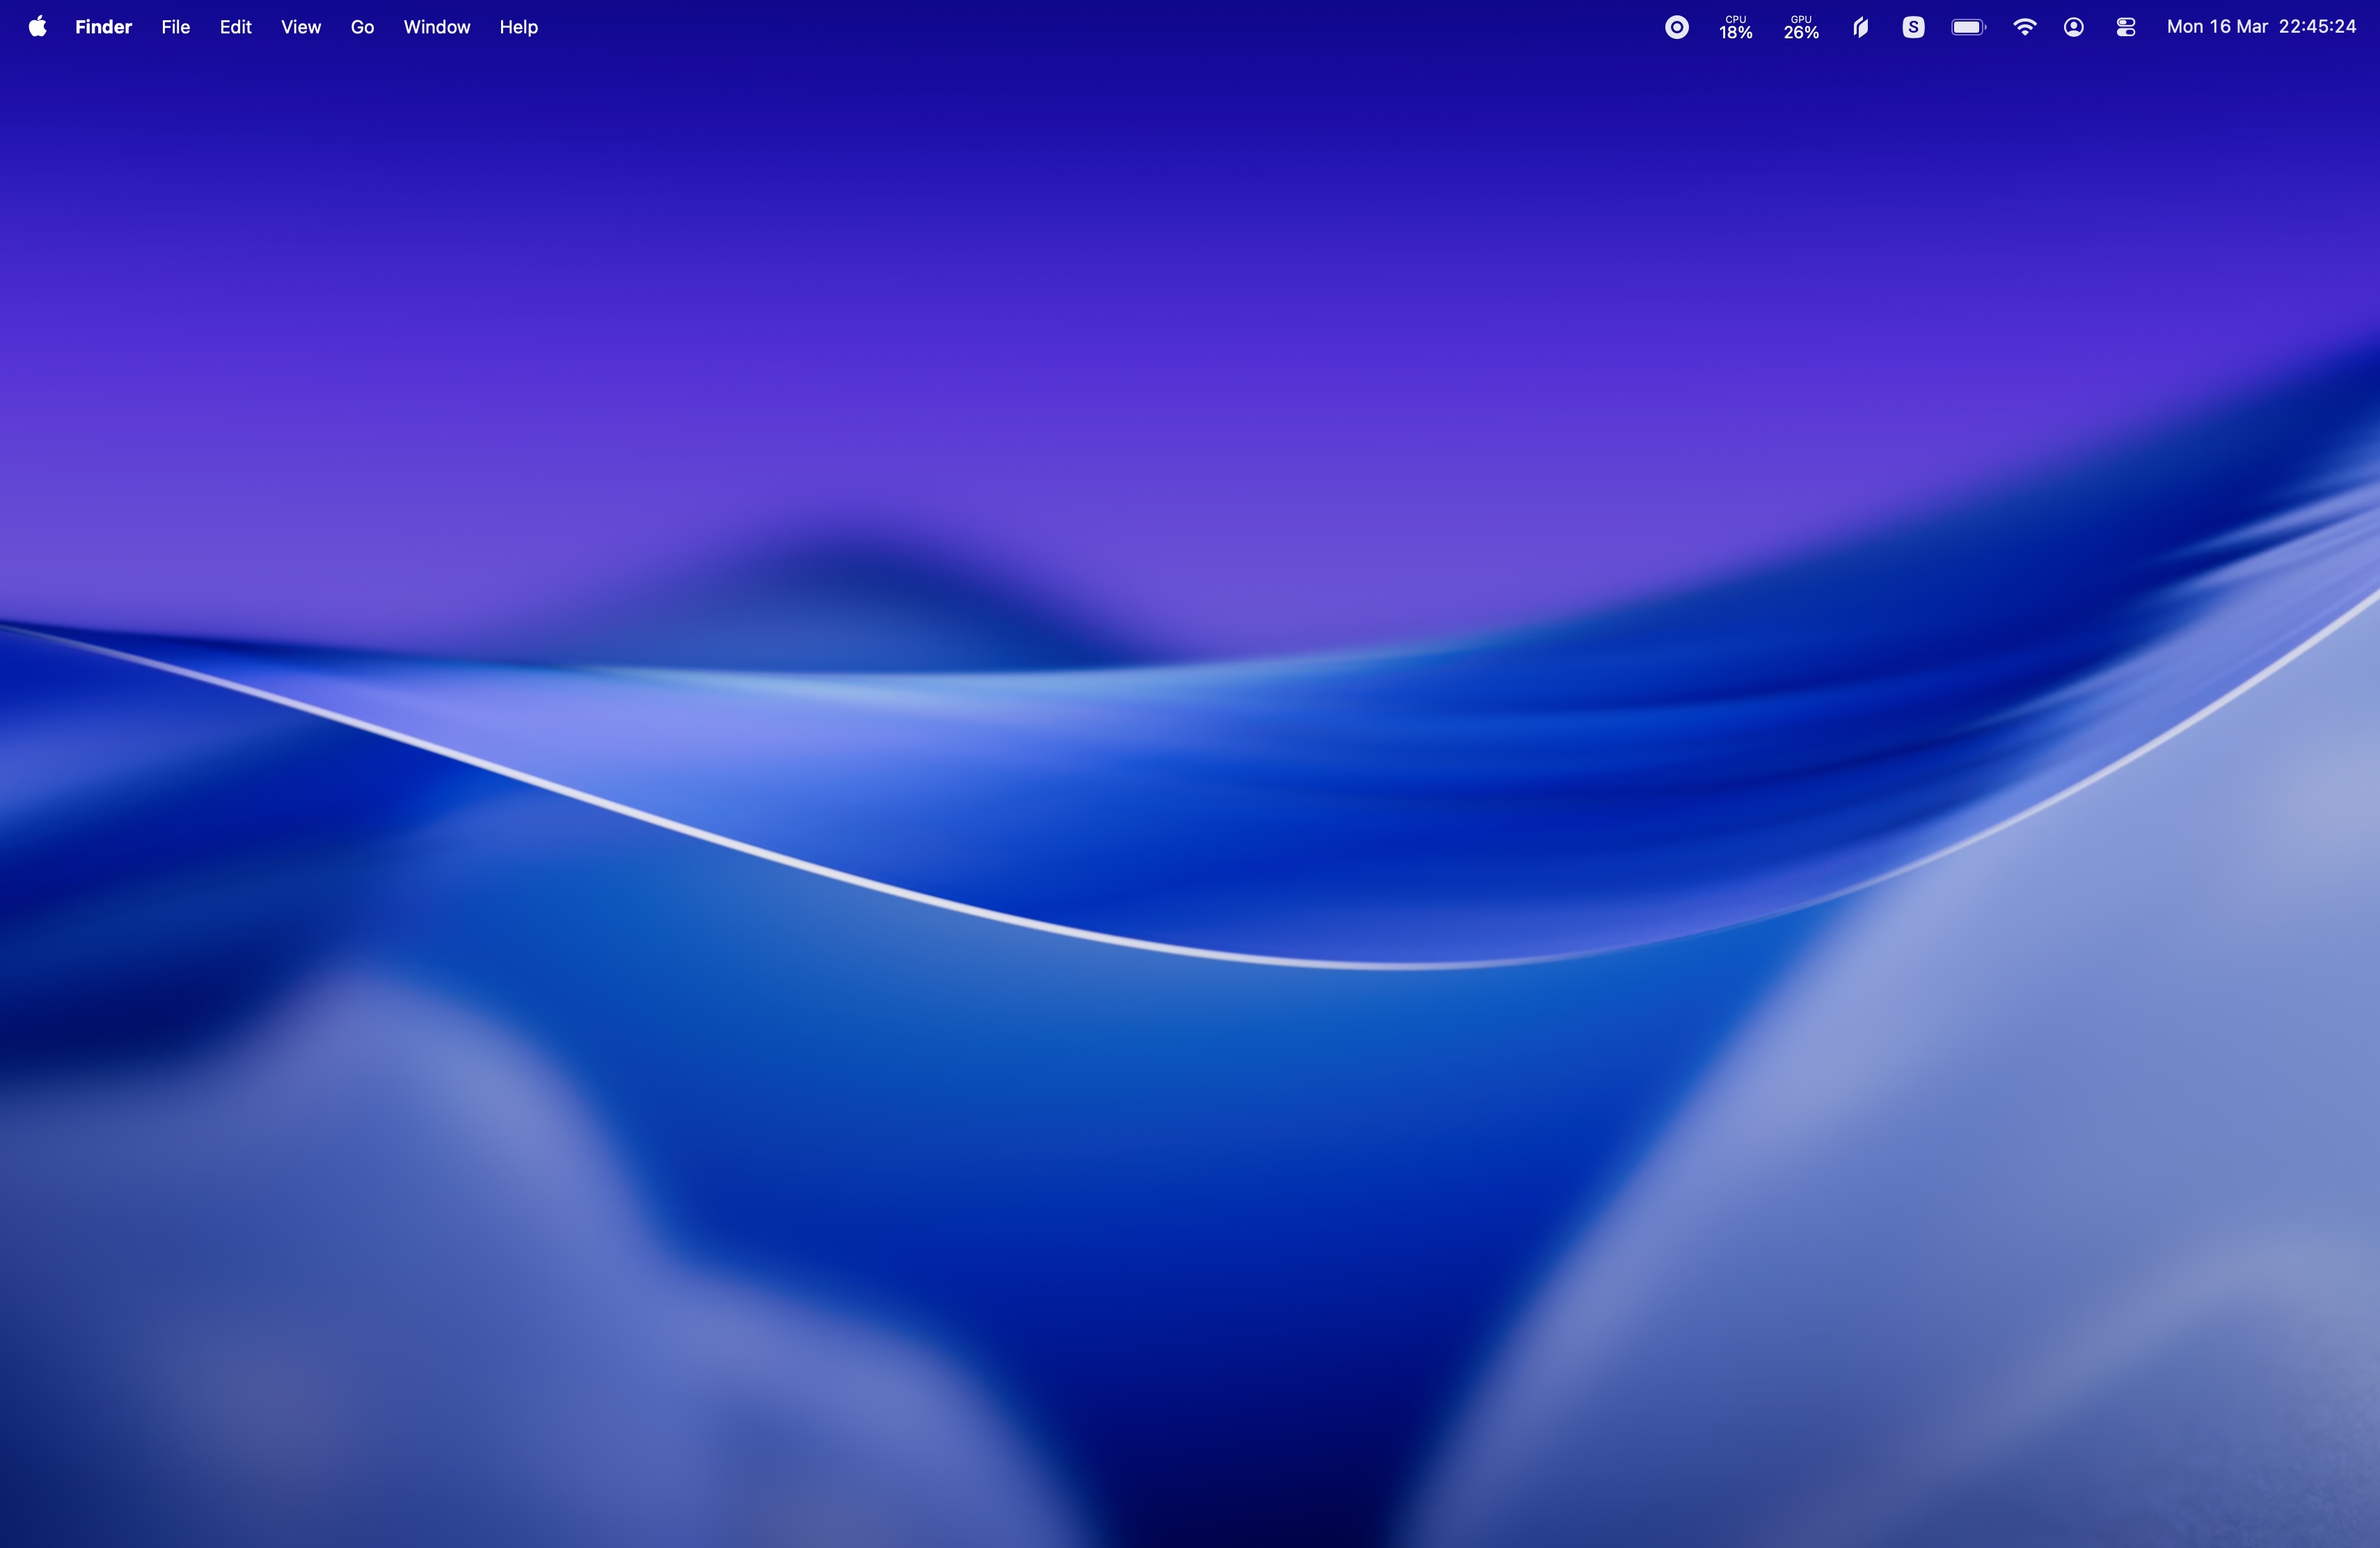Open the Wi-Fi status menu

(2024, 27)
